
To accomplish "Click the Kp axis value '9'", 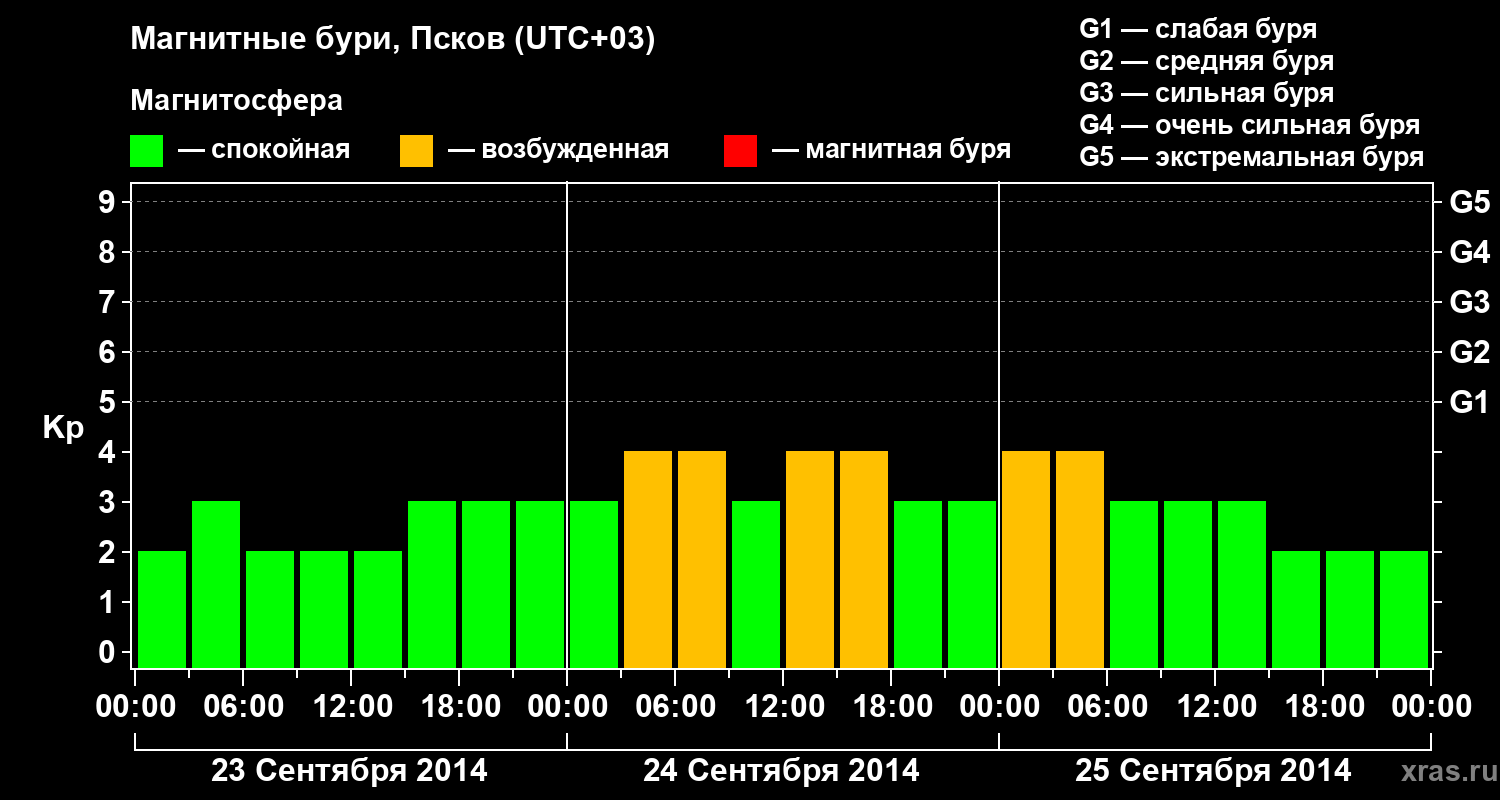I will 109,202.
